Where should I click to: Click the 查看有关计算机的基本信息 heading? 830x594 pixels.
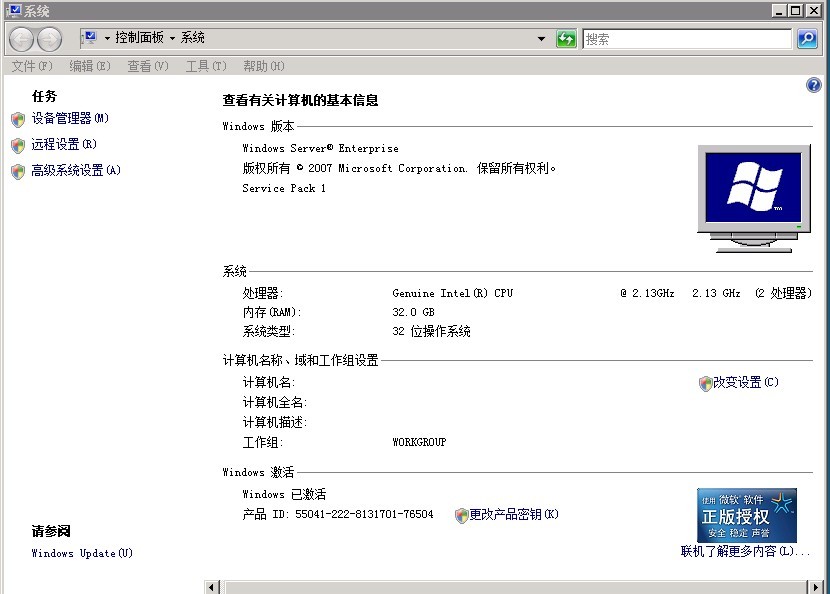click(300, 100)
